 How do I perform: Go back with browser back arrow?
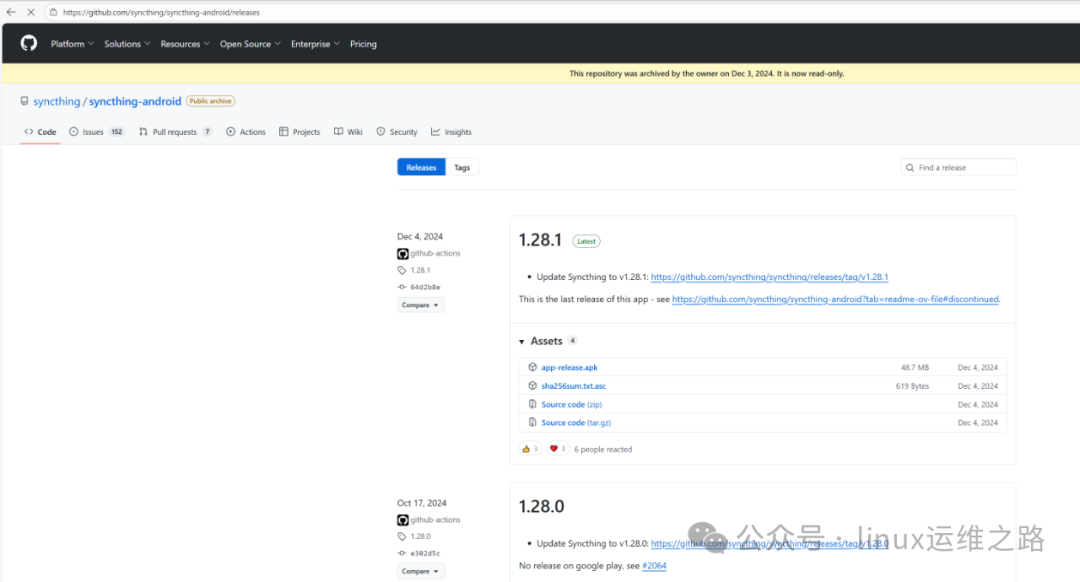11,12
